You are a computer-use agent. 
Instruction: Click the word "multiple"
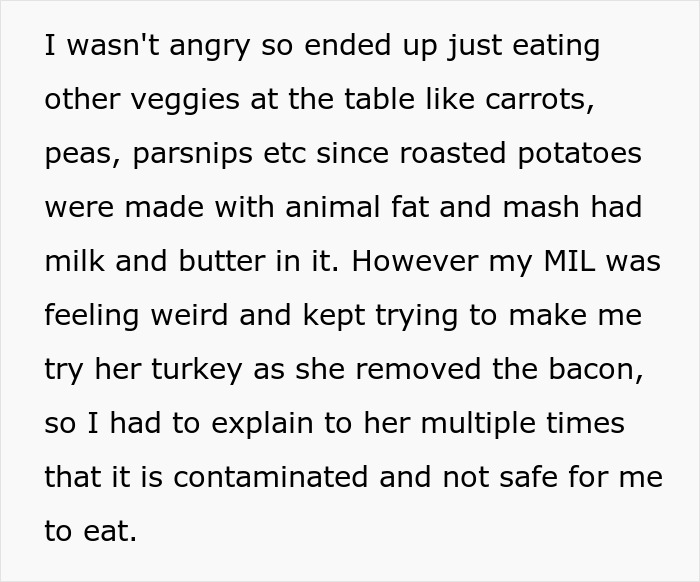click(x=472, y=424)
